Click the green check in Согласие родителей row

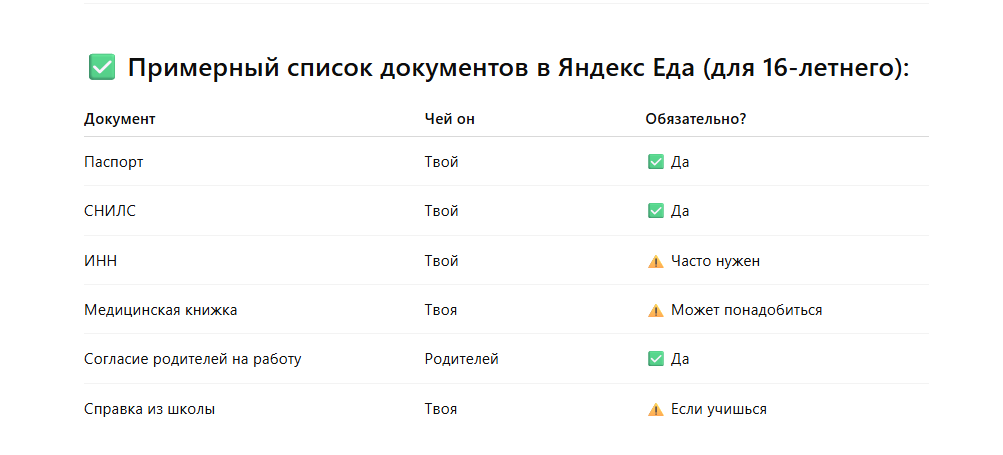655,359
